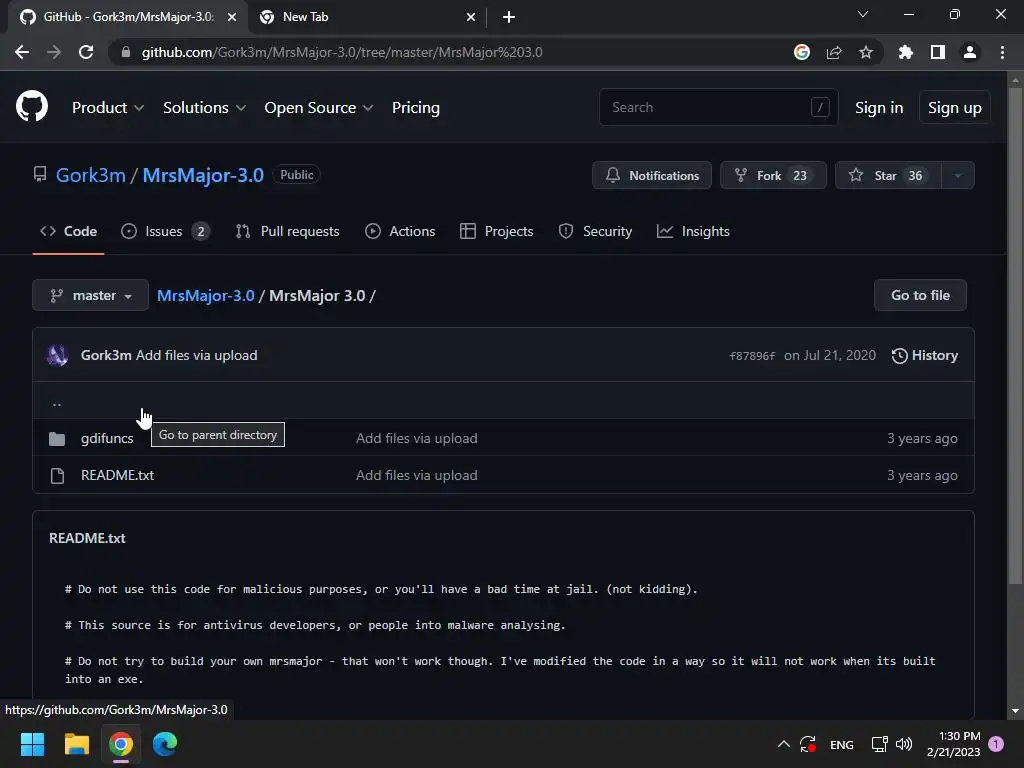Open the notification badge in the taskbar
Image resolution: width=1024 pixels, height=768 pixels.
[996, 744]
